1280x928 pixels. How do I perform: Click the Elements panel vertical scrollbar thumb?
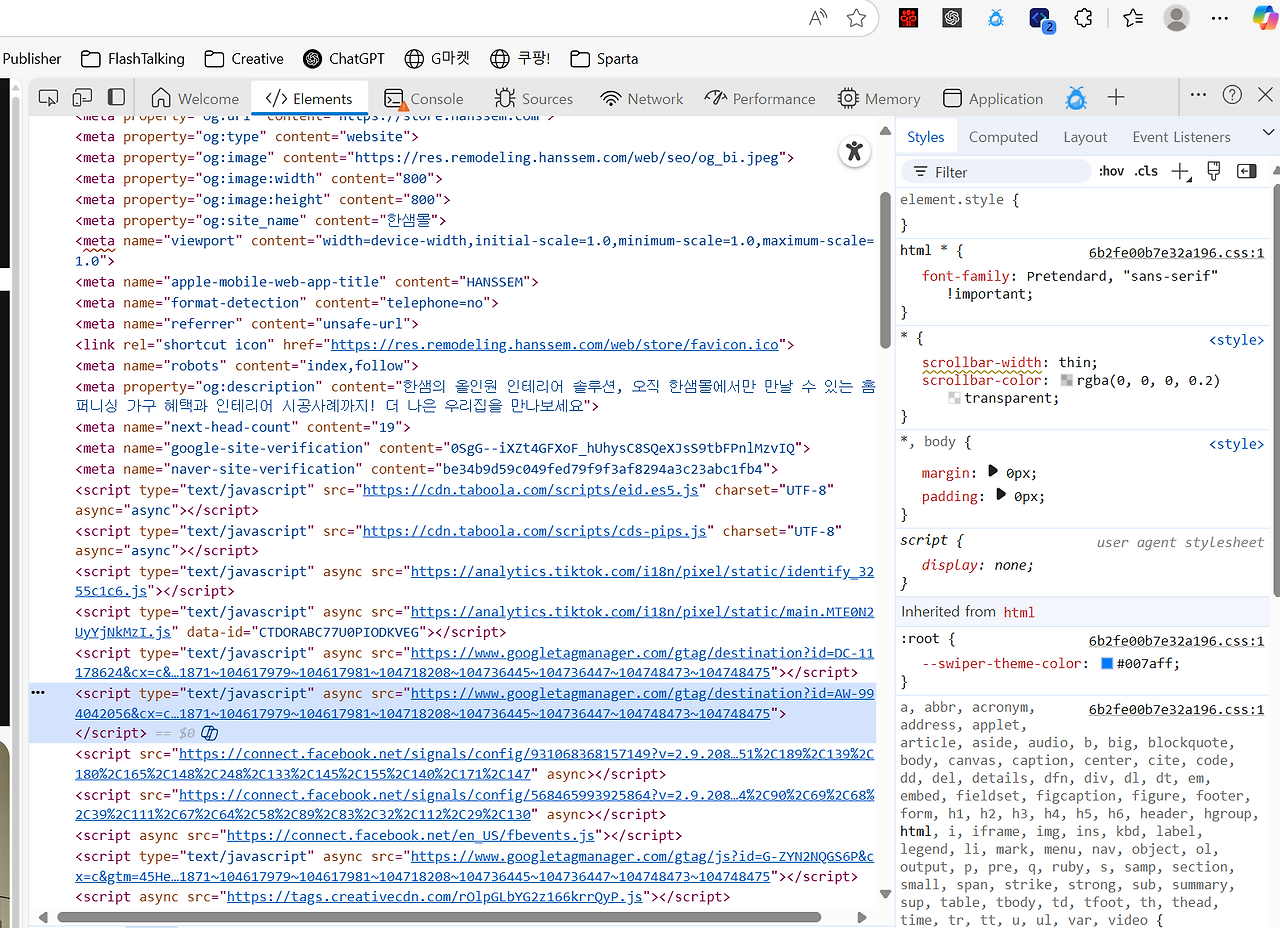pyautogui.click(x=884, y=270)
